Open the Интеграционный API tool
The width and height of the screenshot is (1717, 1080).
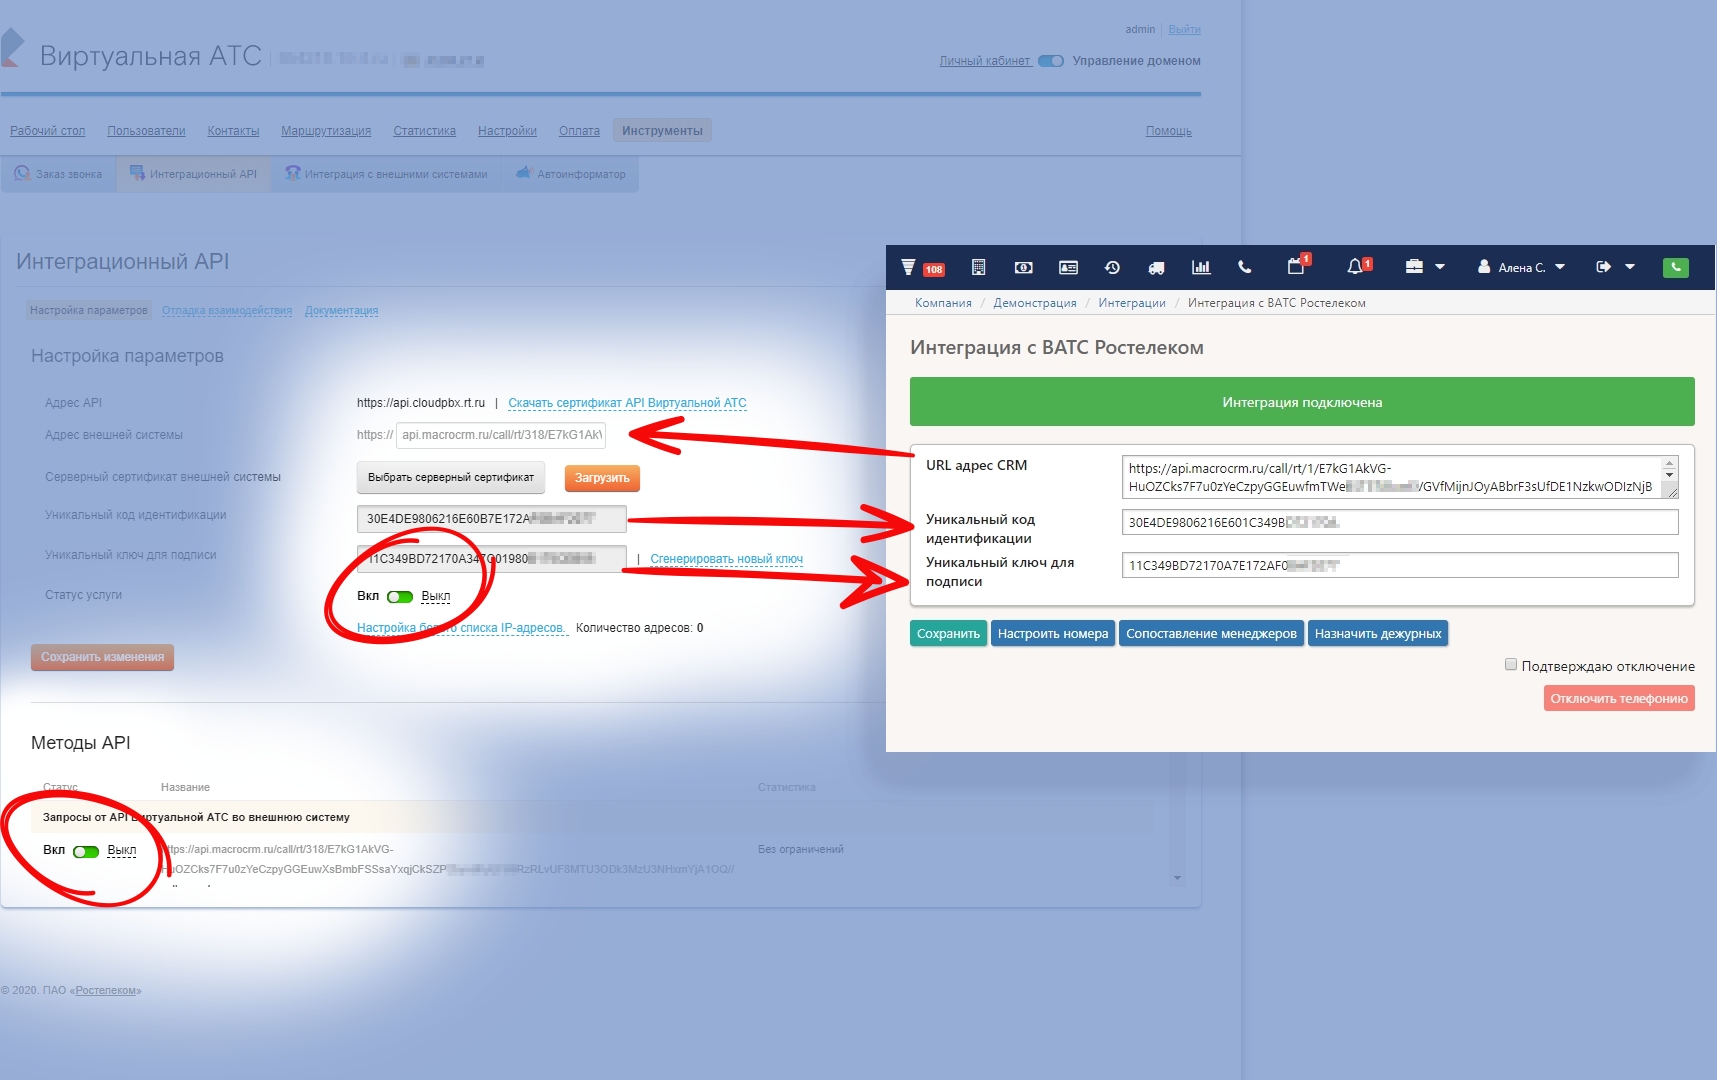point(194,174)
